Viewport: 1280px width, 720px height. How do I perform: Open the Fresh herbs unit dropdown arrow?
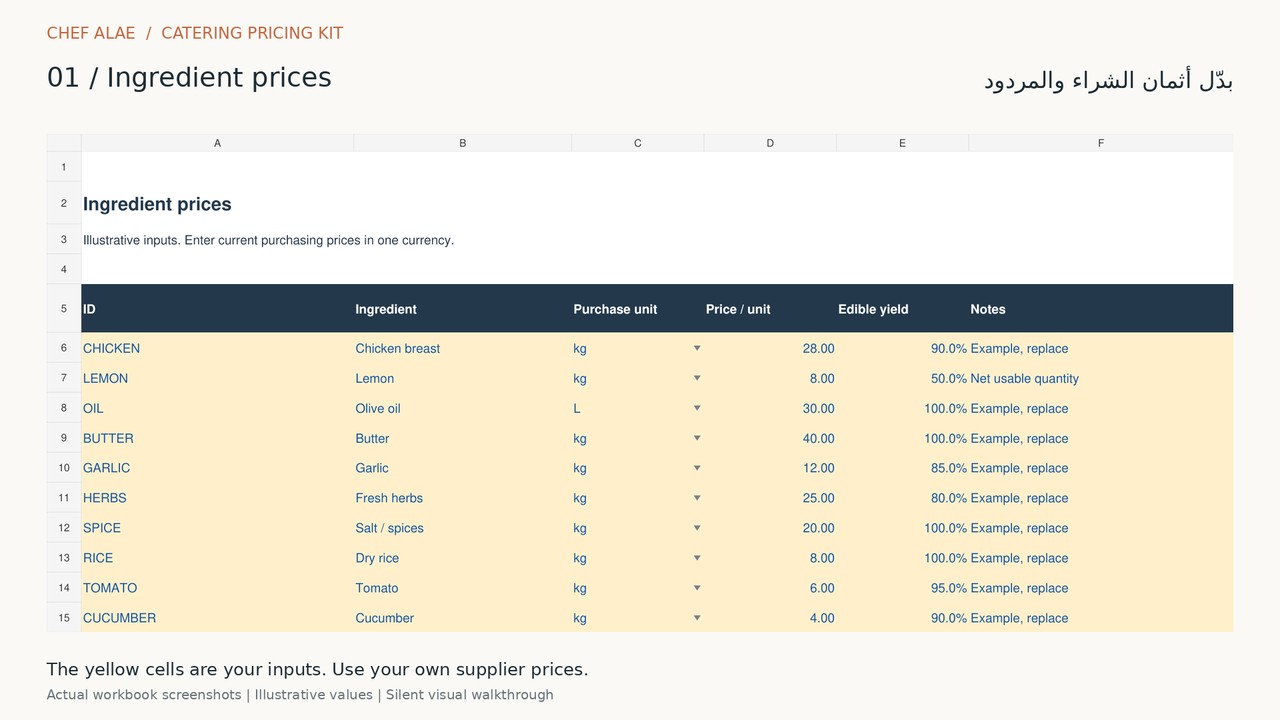click(x=697, y=498)
